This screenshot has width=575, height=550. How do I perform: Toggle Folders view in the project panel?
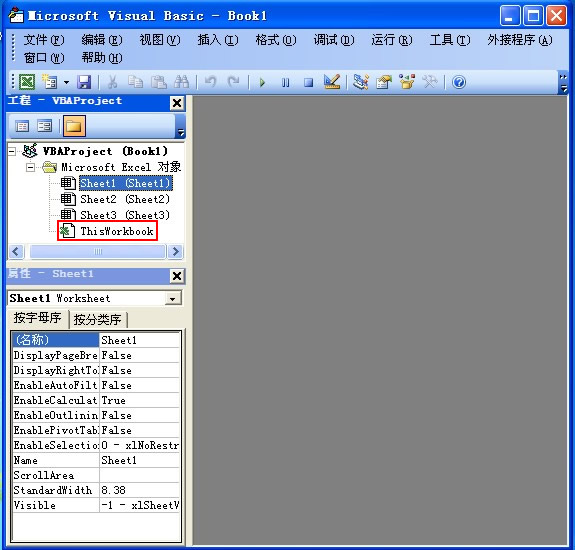tap(74, 126)
